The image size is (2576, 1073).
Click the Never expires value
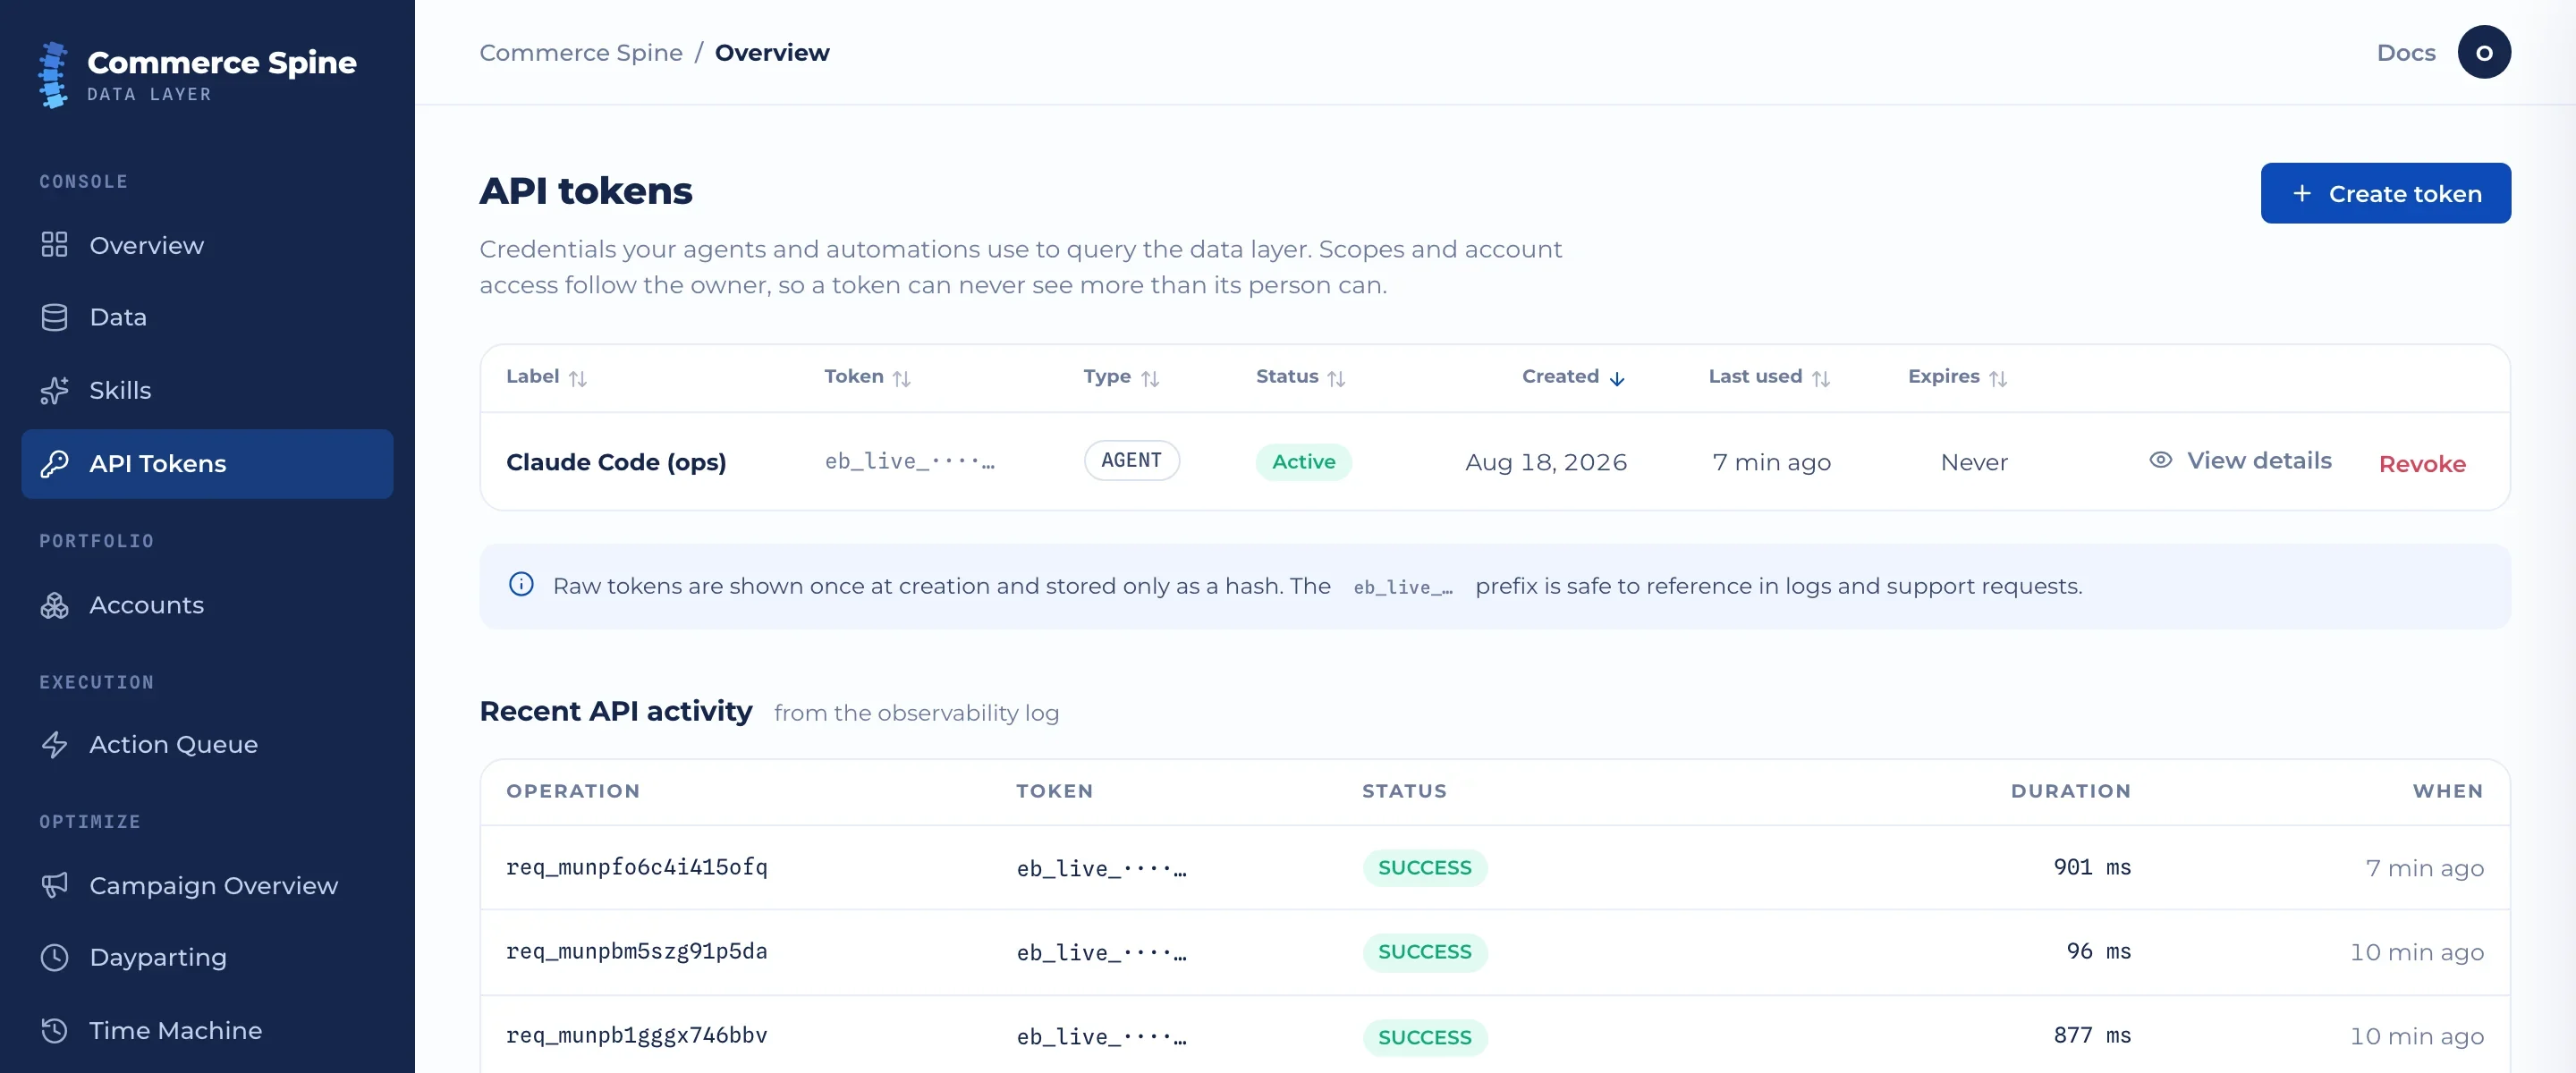click(1973, 462)
